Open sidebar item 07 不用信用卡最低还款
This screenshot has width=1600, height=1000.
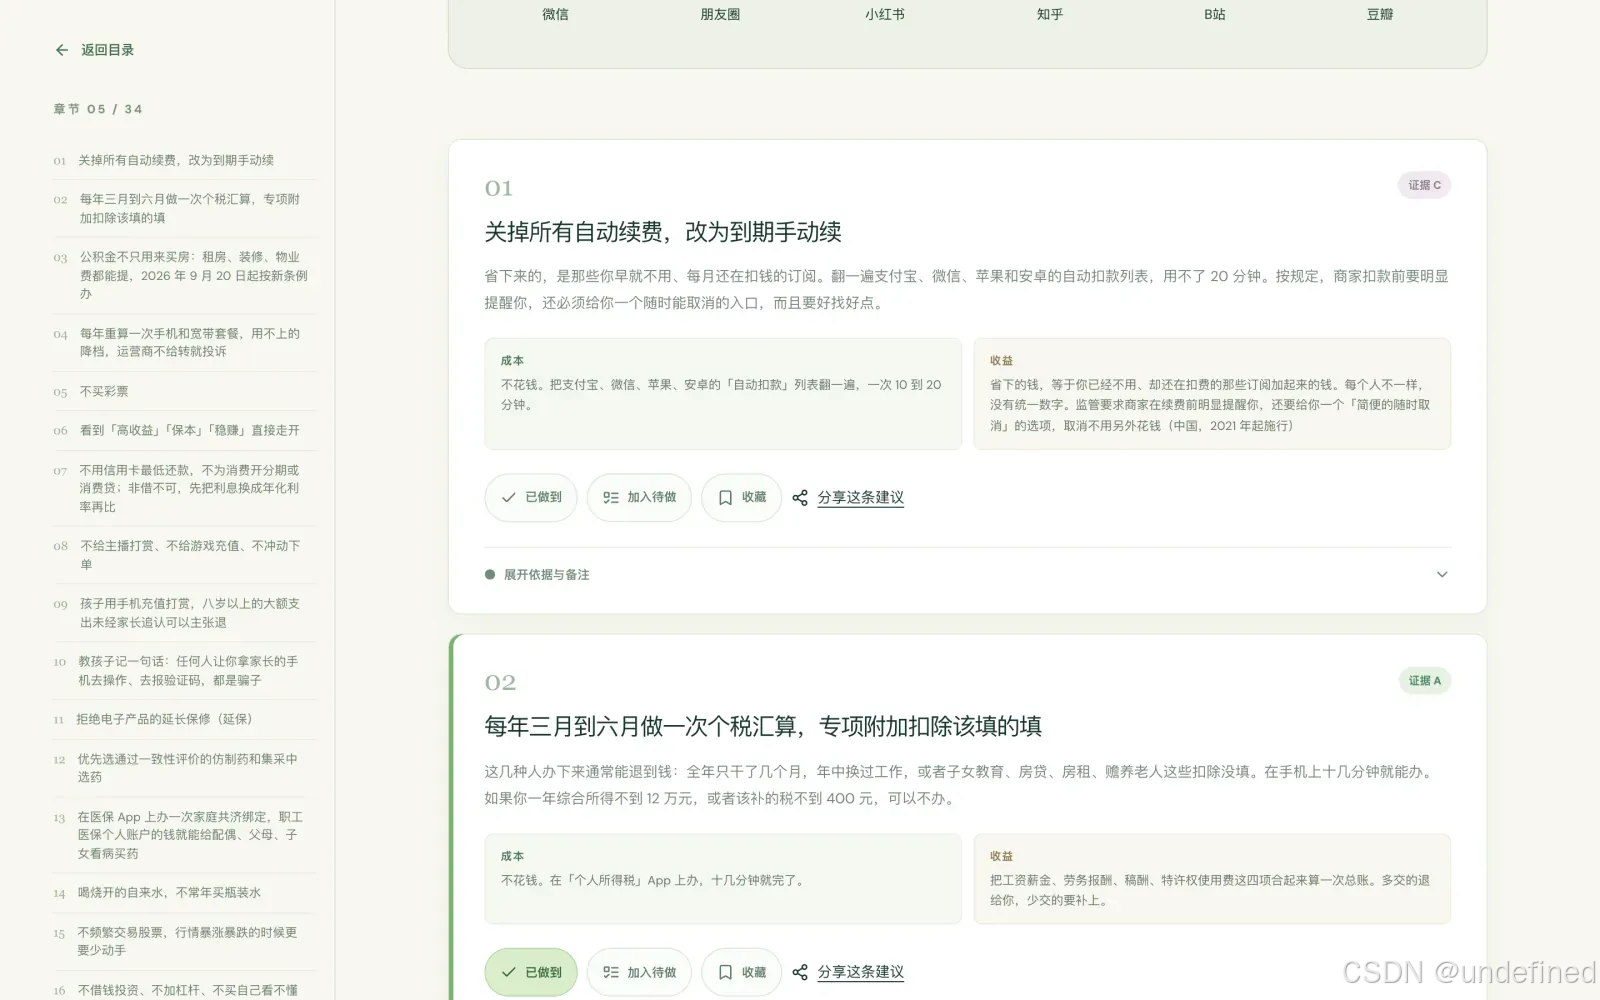[184, 488]
